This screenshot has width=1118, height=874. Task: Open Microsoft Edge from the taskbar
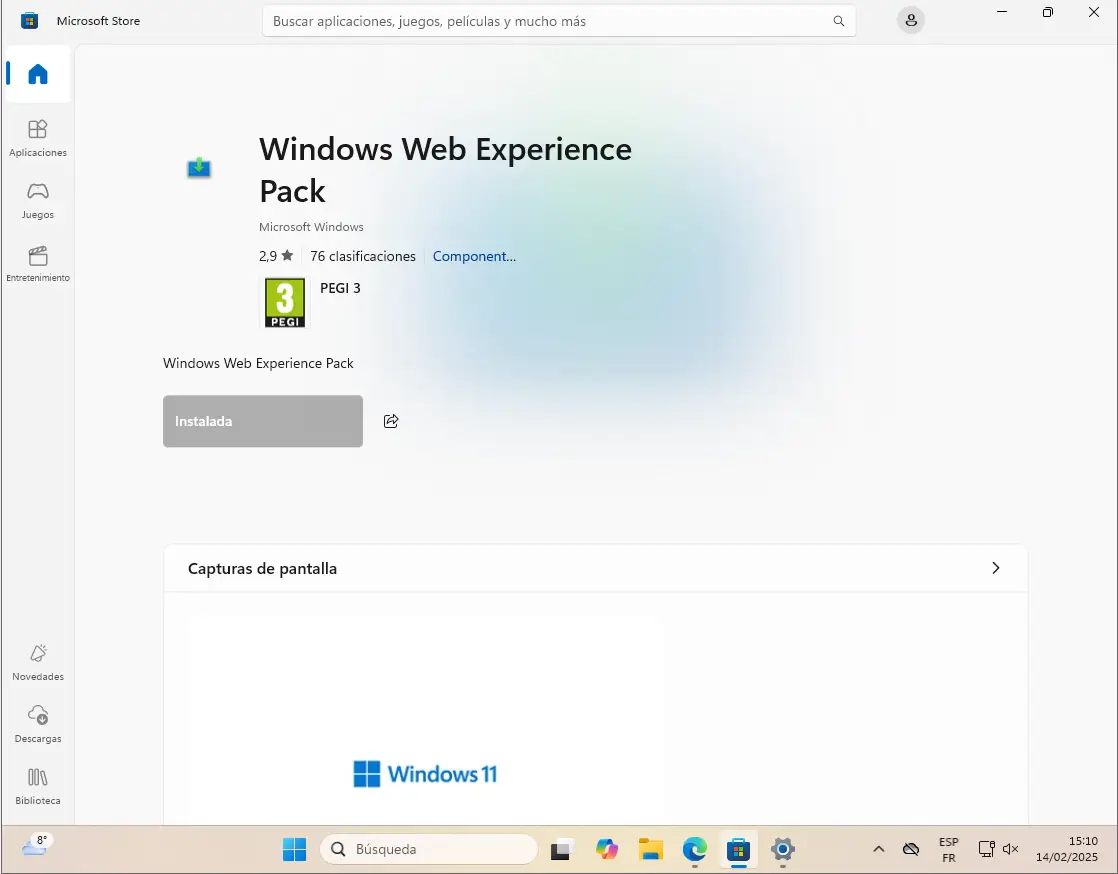[694, 849]
